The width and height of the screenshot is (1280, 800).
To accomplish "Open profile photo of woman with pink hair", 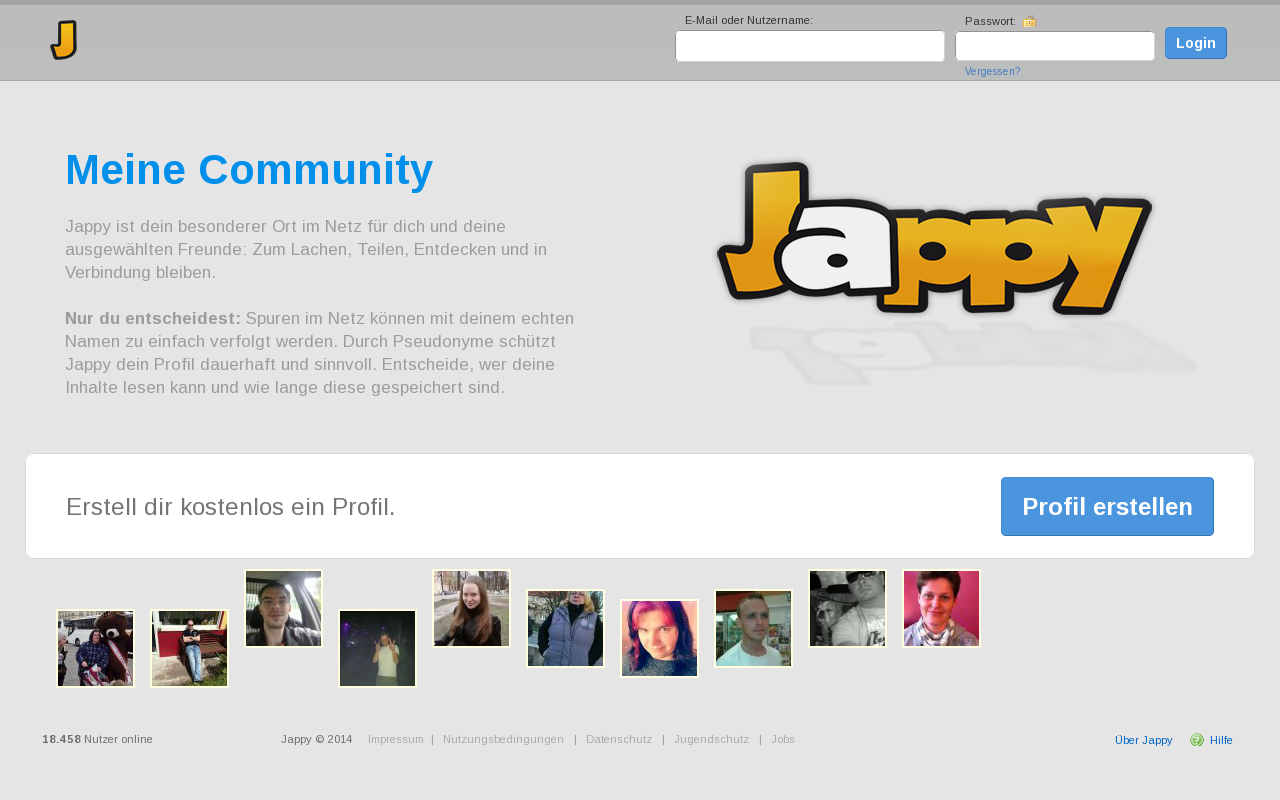I will click(x=659, y=638).
